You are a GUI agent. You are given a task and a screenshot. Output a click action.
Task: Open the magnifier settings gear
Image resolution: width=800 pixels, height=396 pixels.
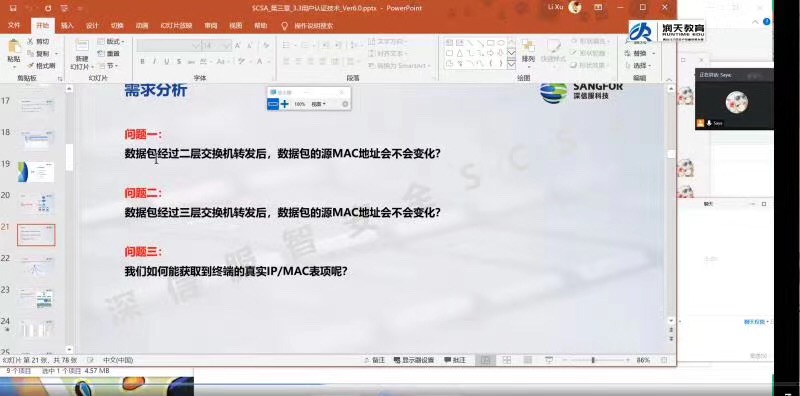tap(345, 104)
